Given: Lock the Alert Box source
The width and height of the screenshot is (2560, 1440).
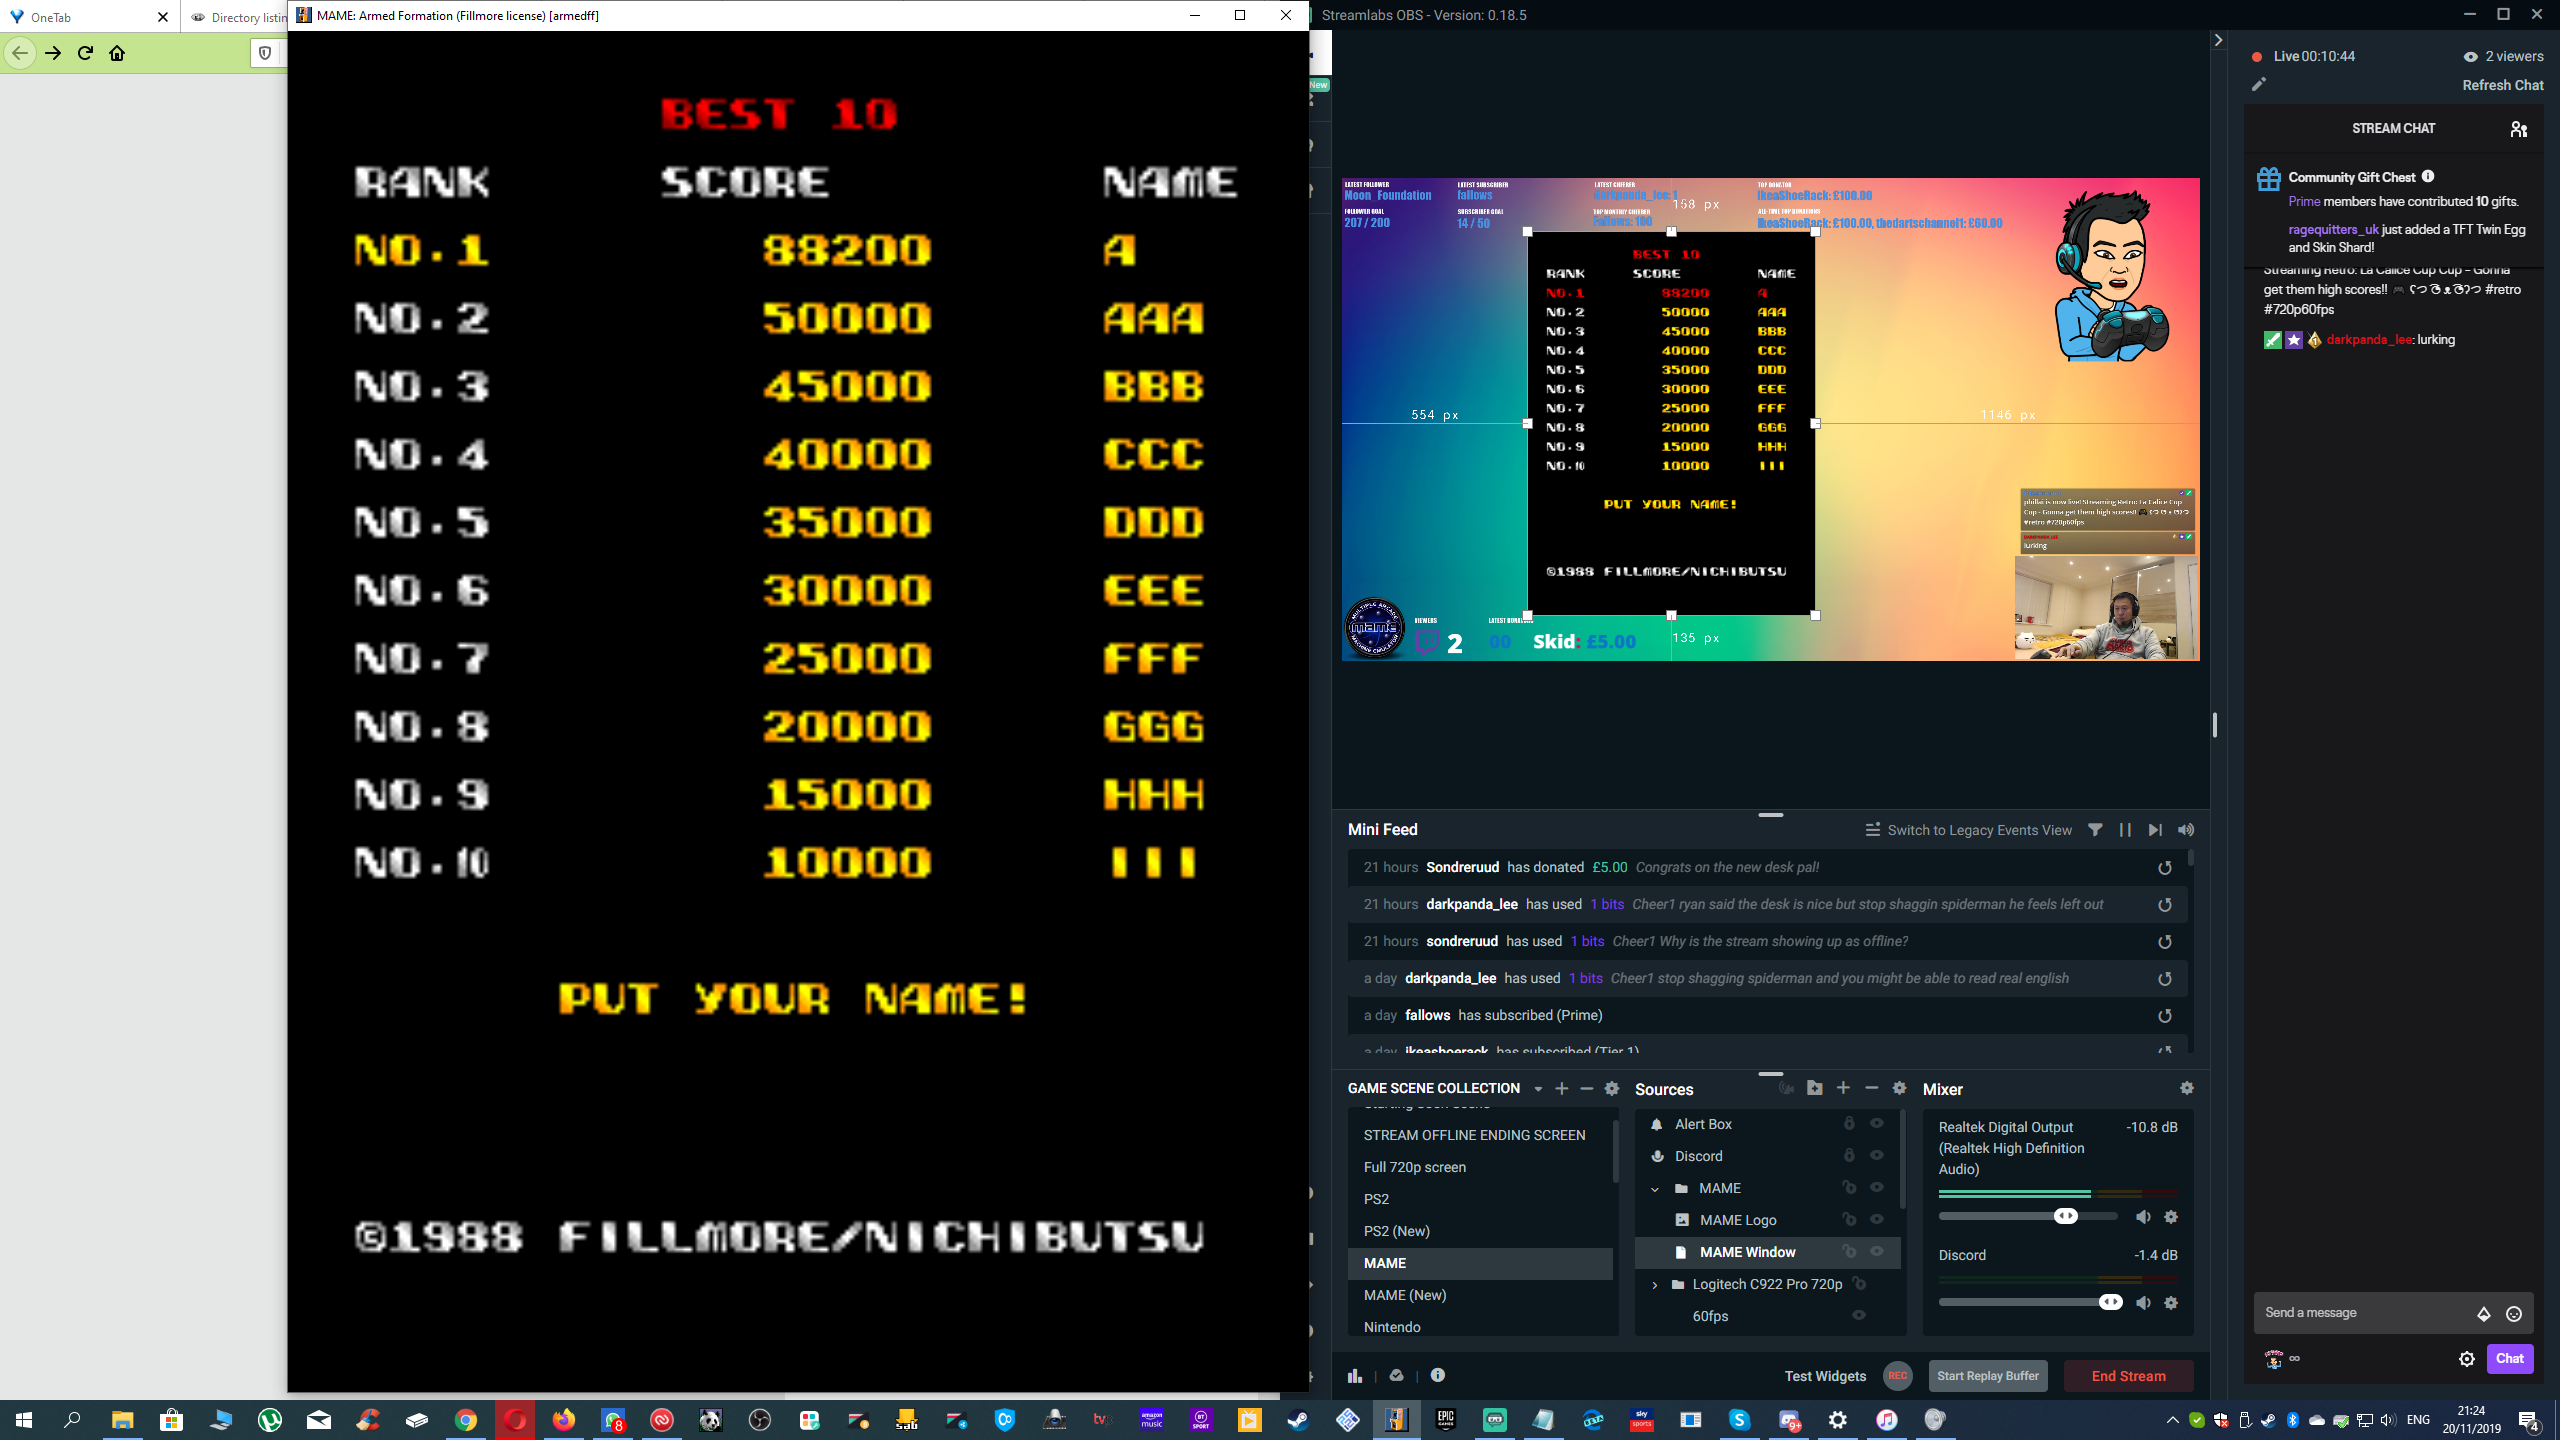Looking at the screenshot, I should tap(1849, 1124).
